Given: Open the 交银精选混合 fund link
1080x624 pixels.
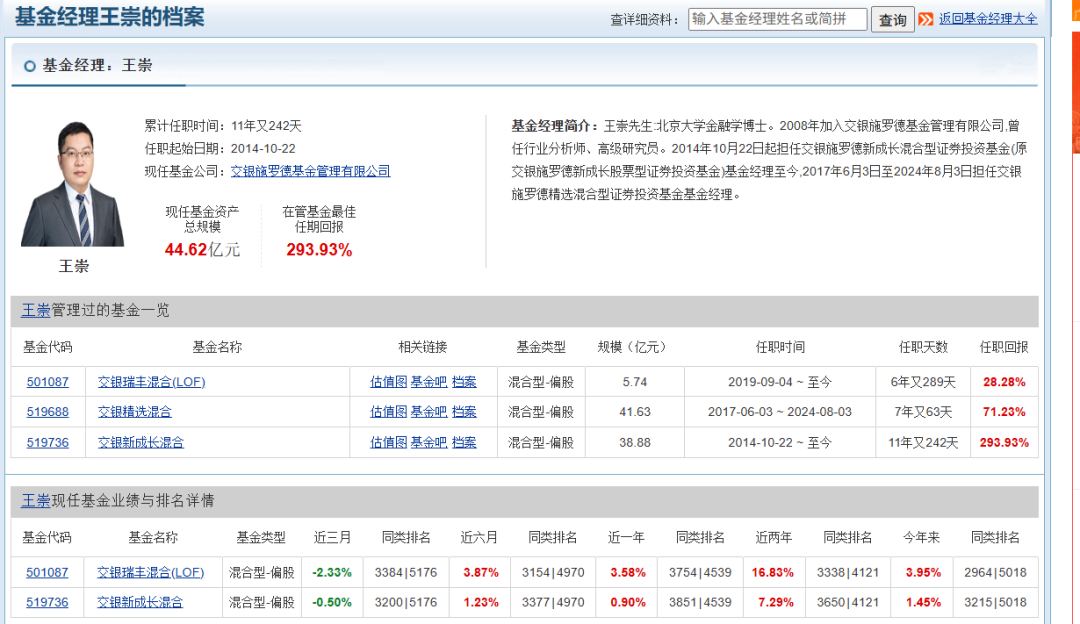Looking at the screenshot, I should [x=134, y=412].
